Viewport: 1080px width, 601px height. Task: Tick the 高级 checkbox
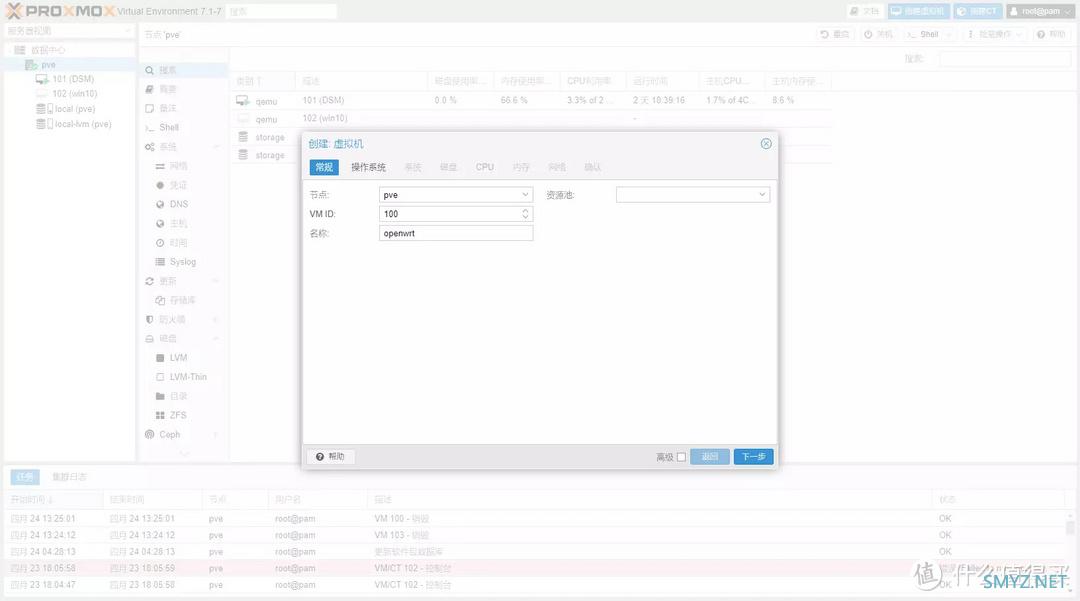681,457
